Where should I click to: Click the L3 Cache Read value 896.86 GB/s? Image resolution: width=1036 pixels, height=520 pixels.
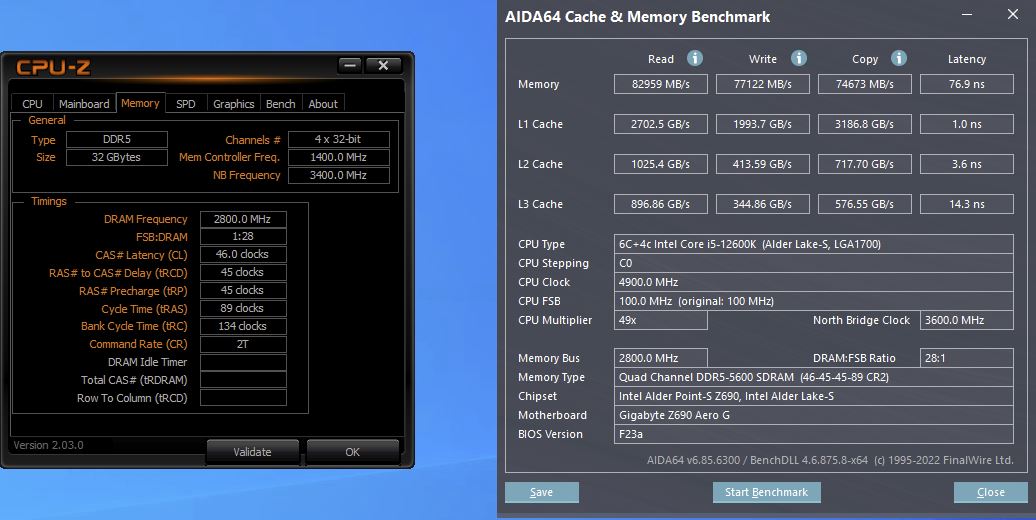pos(661,204)
